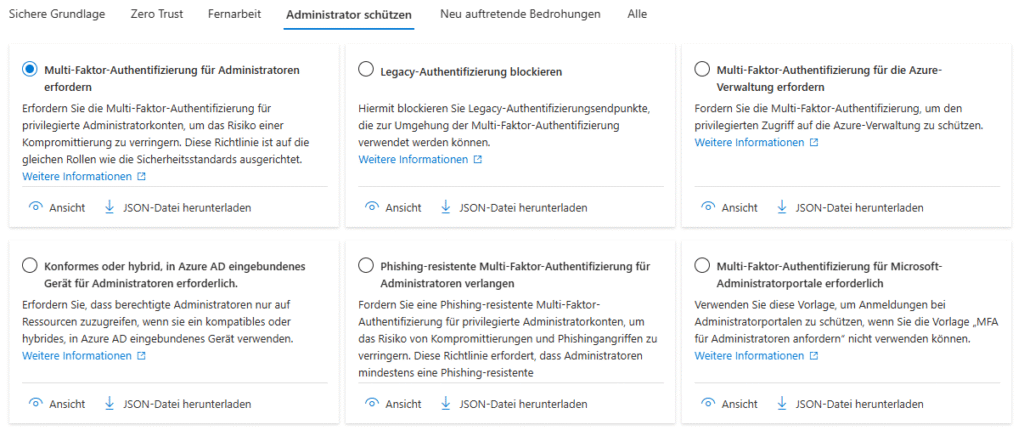Choose Phishing-resistente Multi-Faktor-Authentifizierung radio option
The image size is (1024, 436).
click(x=366, y=266)
